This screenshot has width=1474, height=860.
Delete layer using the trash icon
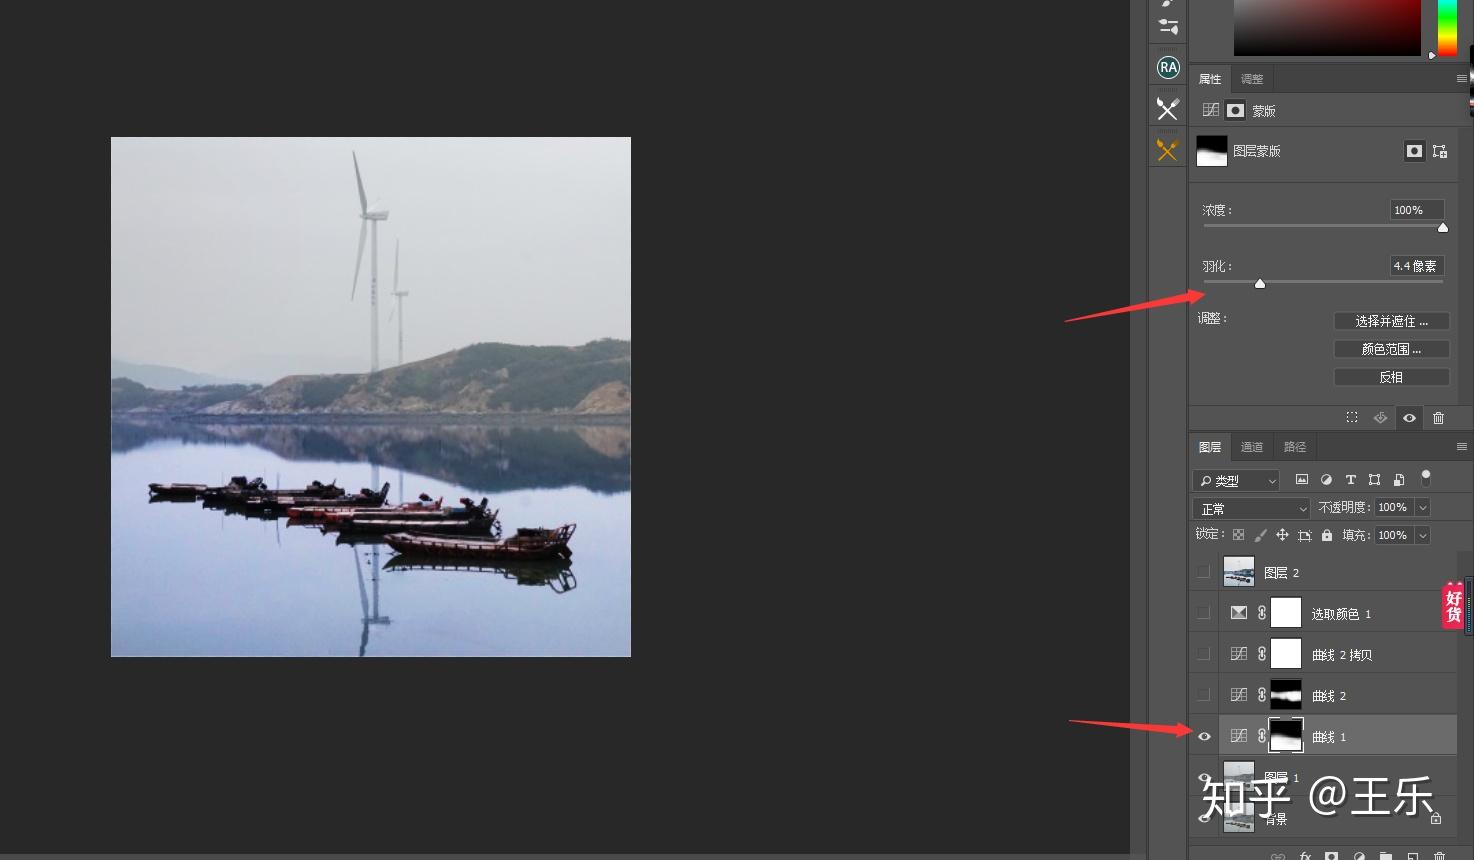pyautogui.click(x=1438, y=856)
